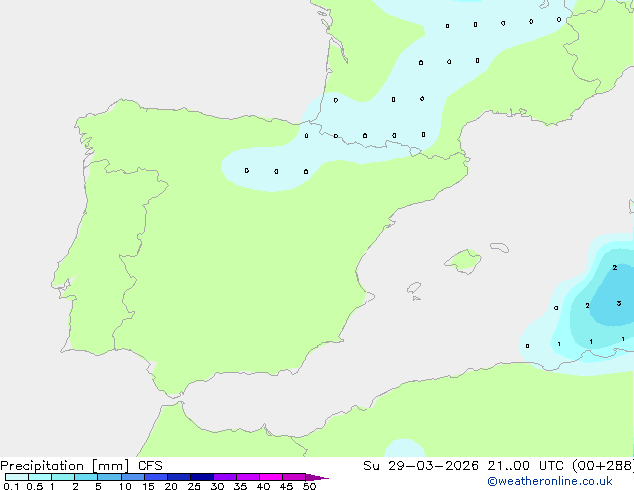
Task: Click the 0.5–1 mm legend swatch
Action: pos(40,477)
